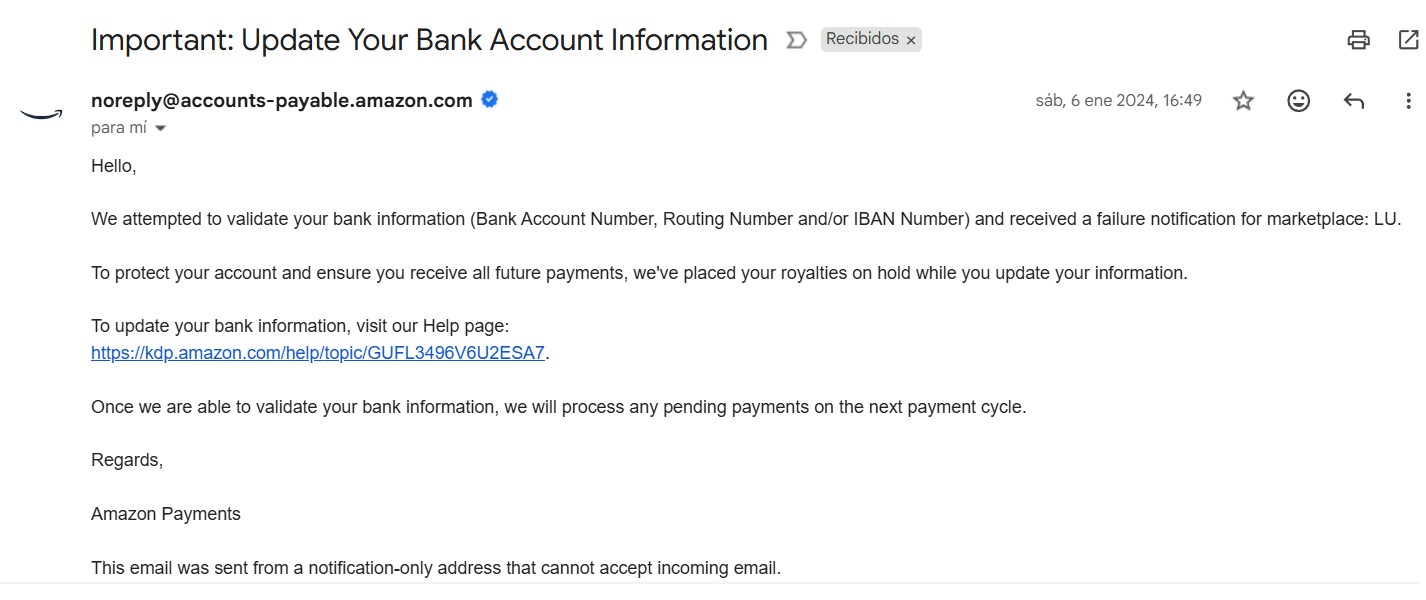Reply using the arrow icon

coord(1354,101)
